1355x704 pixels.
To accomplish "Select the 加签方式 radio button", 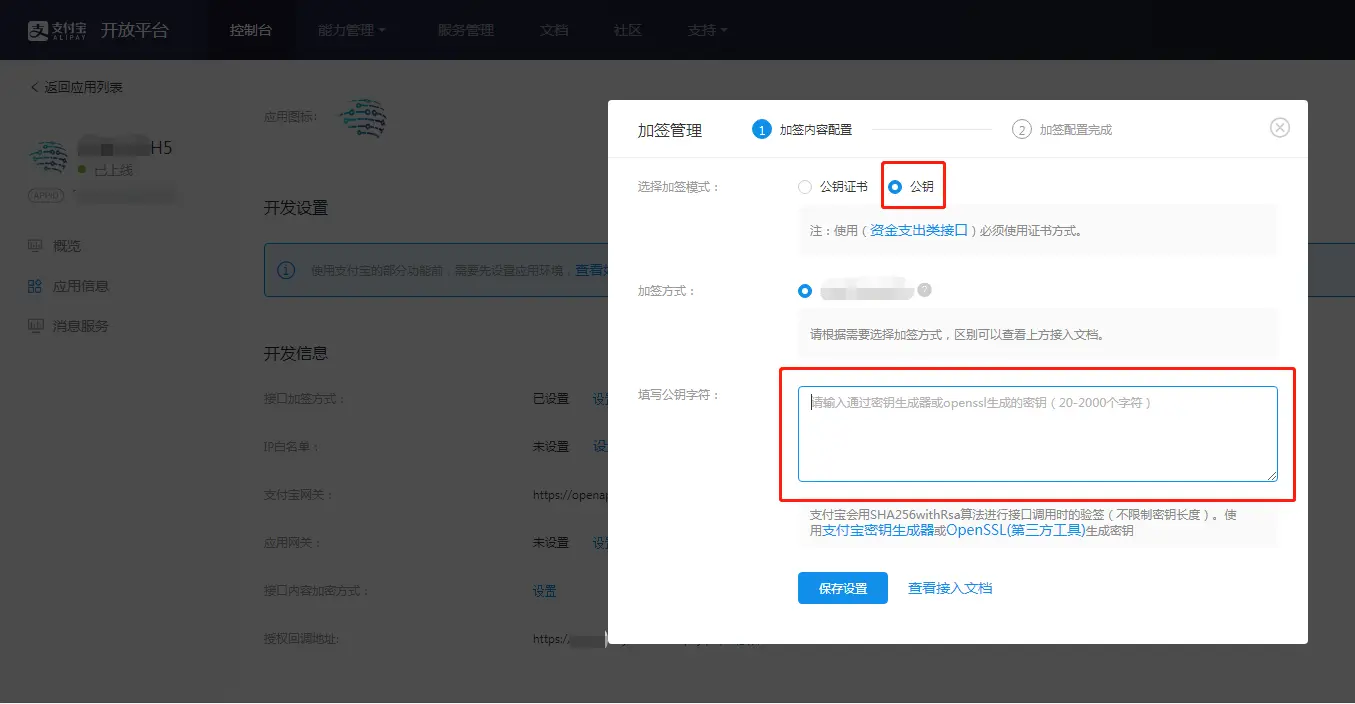I will [x=805, y=291].
